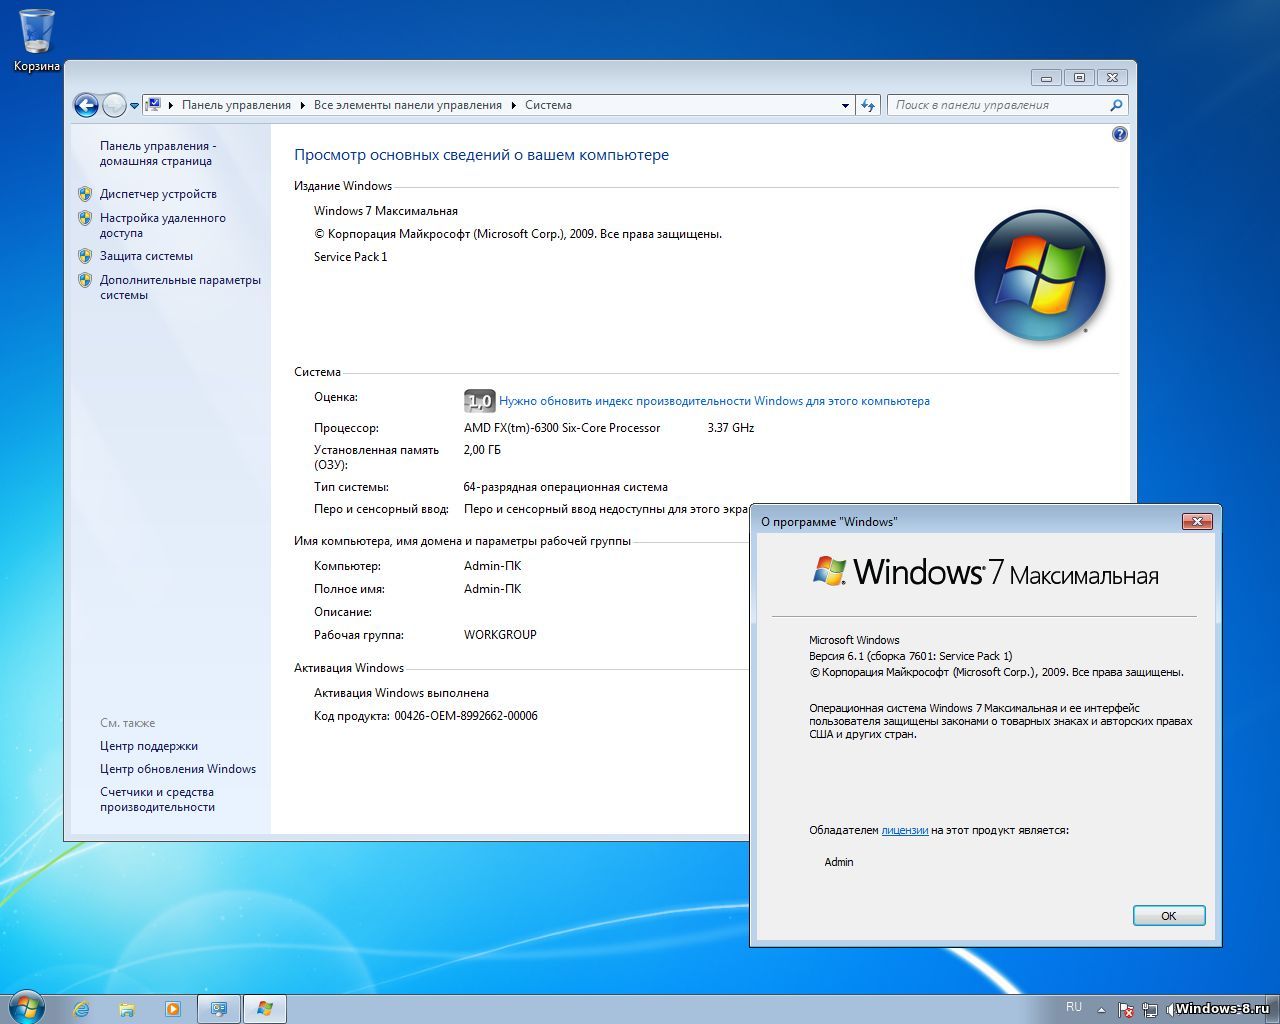Click the Windows logo orb in System window
The width and height of the screenshot is (1280, 1024).
[1040, 275]
